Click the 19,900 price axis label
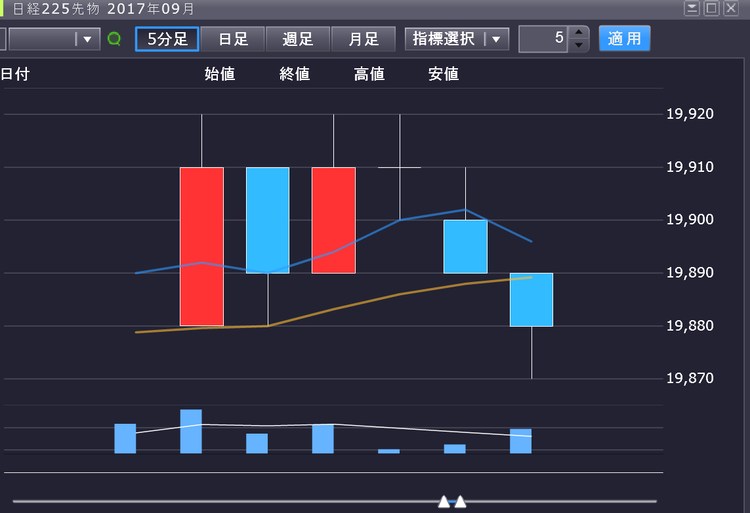This screenshot has height=513, width=750. point(690,219)
